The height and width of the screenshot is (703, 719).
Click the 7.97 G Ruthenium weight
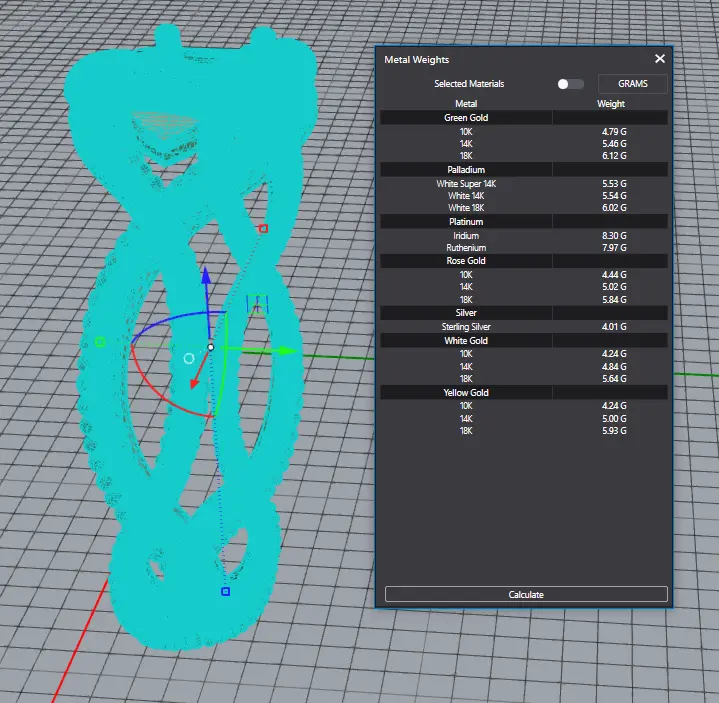(x=614, y=247)
